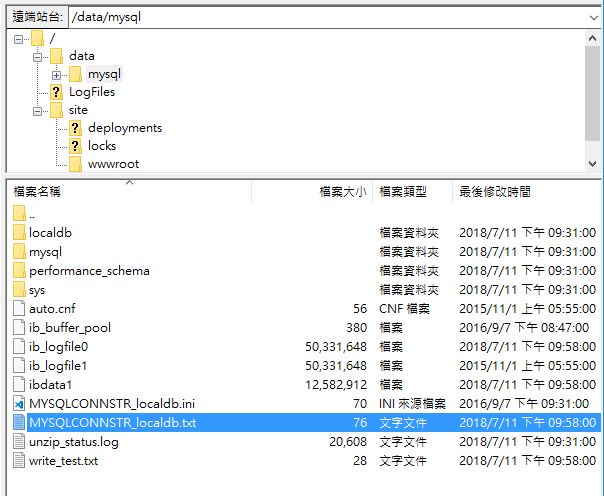Click the deployments question-mark folder icon
Viewport: 604px width, 496px height.
(x=75, y=128)
